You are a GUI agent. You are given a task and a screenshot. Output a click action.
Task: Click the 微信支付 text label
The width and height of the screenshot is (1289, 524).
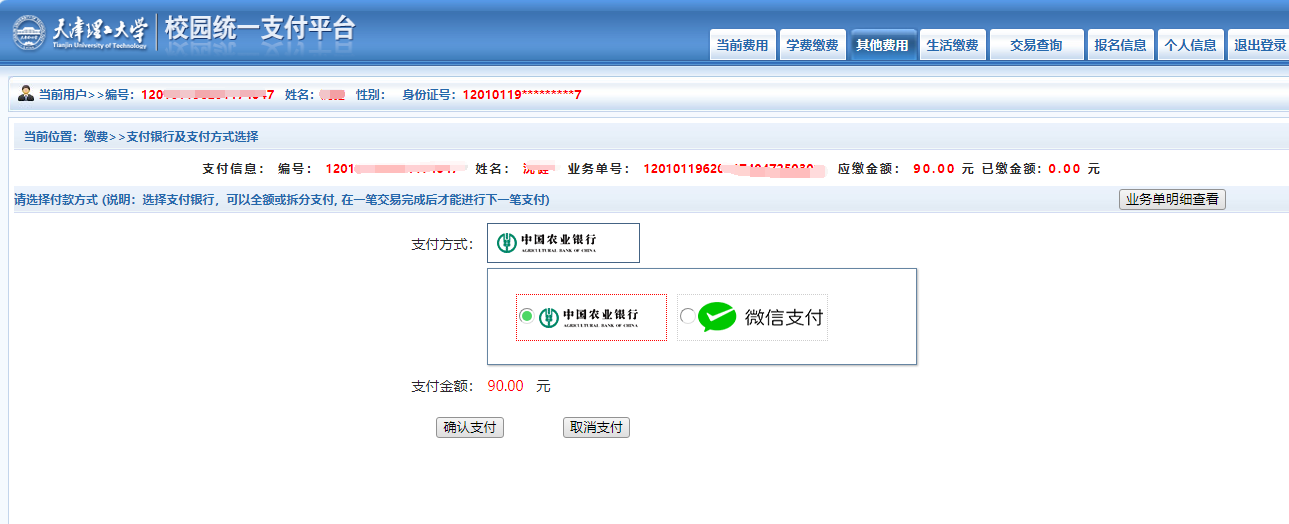[783, 318]
